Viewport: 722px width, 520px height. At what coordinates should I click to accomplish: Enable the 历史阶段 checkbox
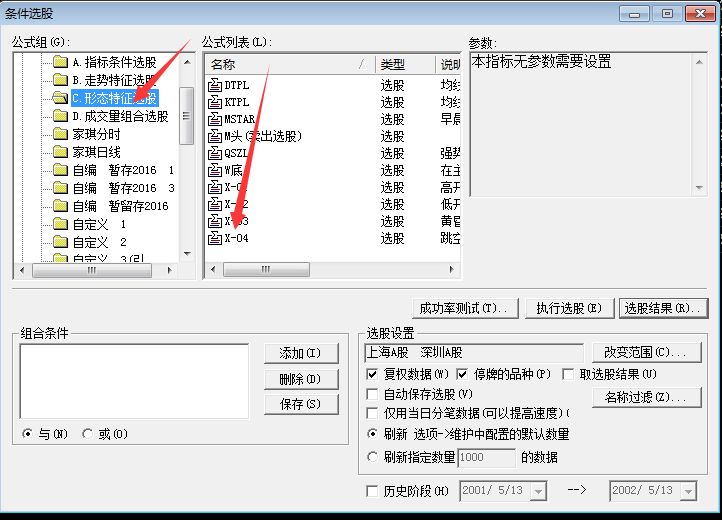(373, 491)
